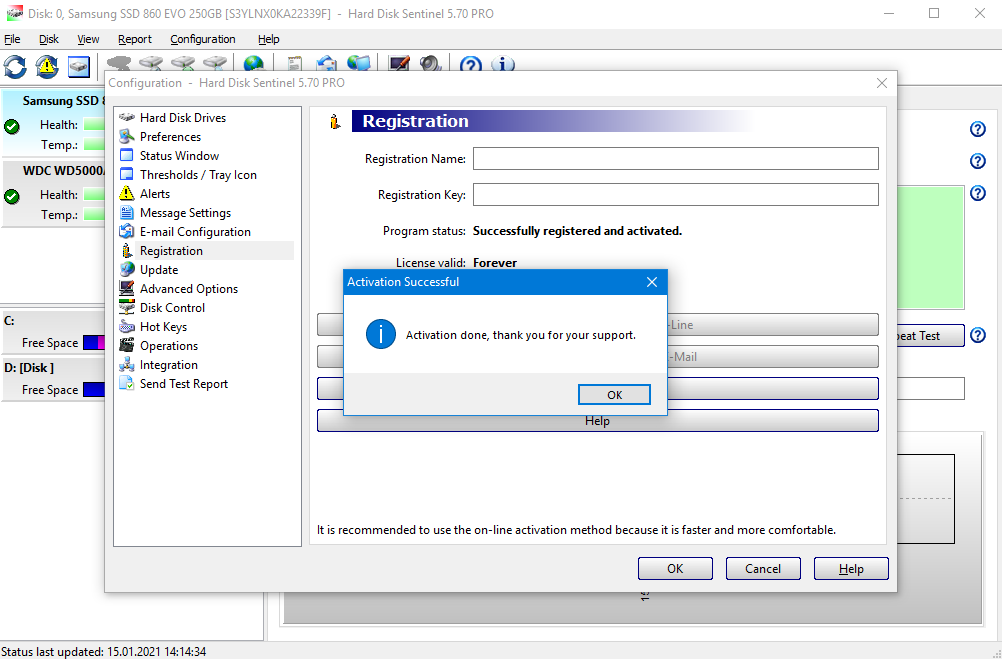
Task: Select Hot Keys in the settings list
Action: [163, 327]
